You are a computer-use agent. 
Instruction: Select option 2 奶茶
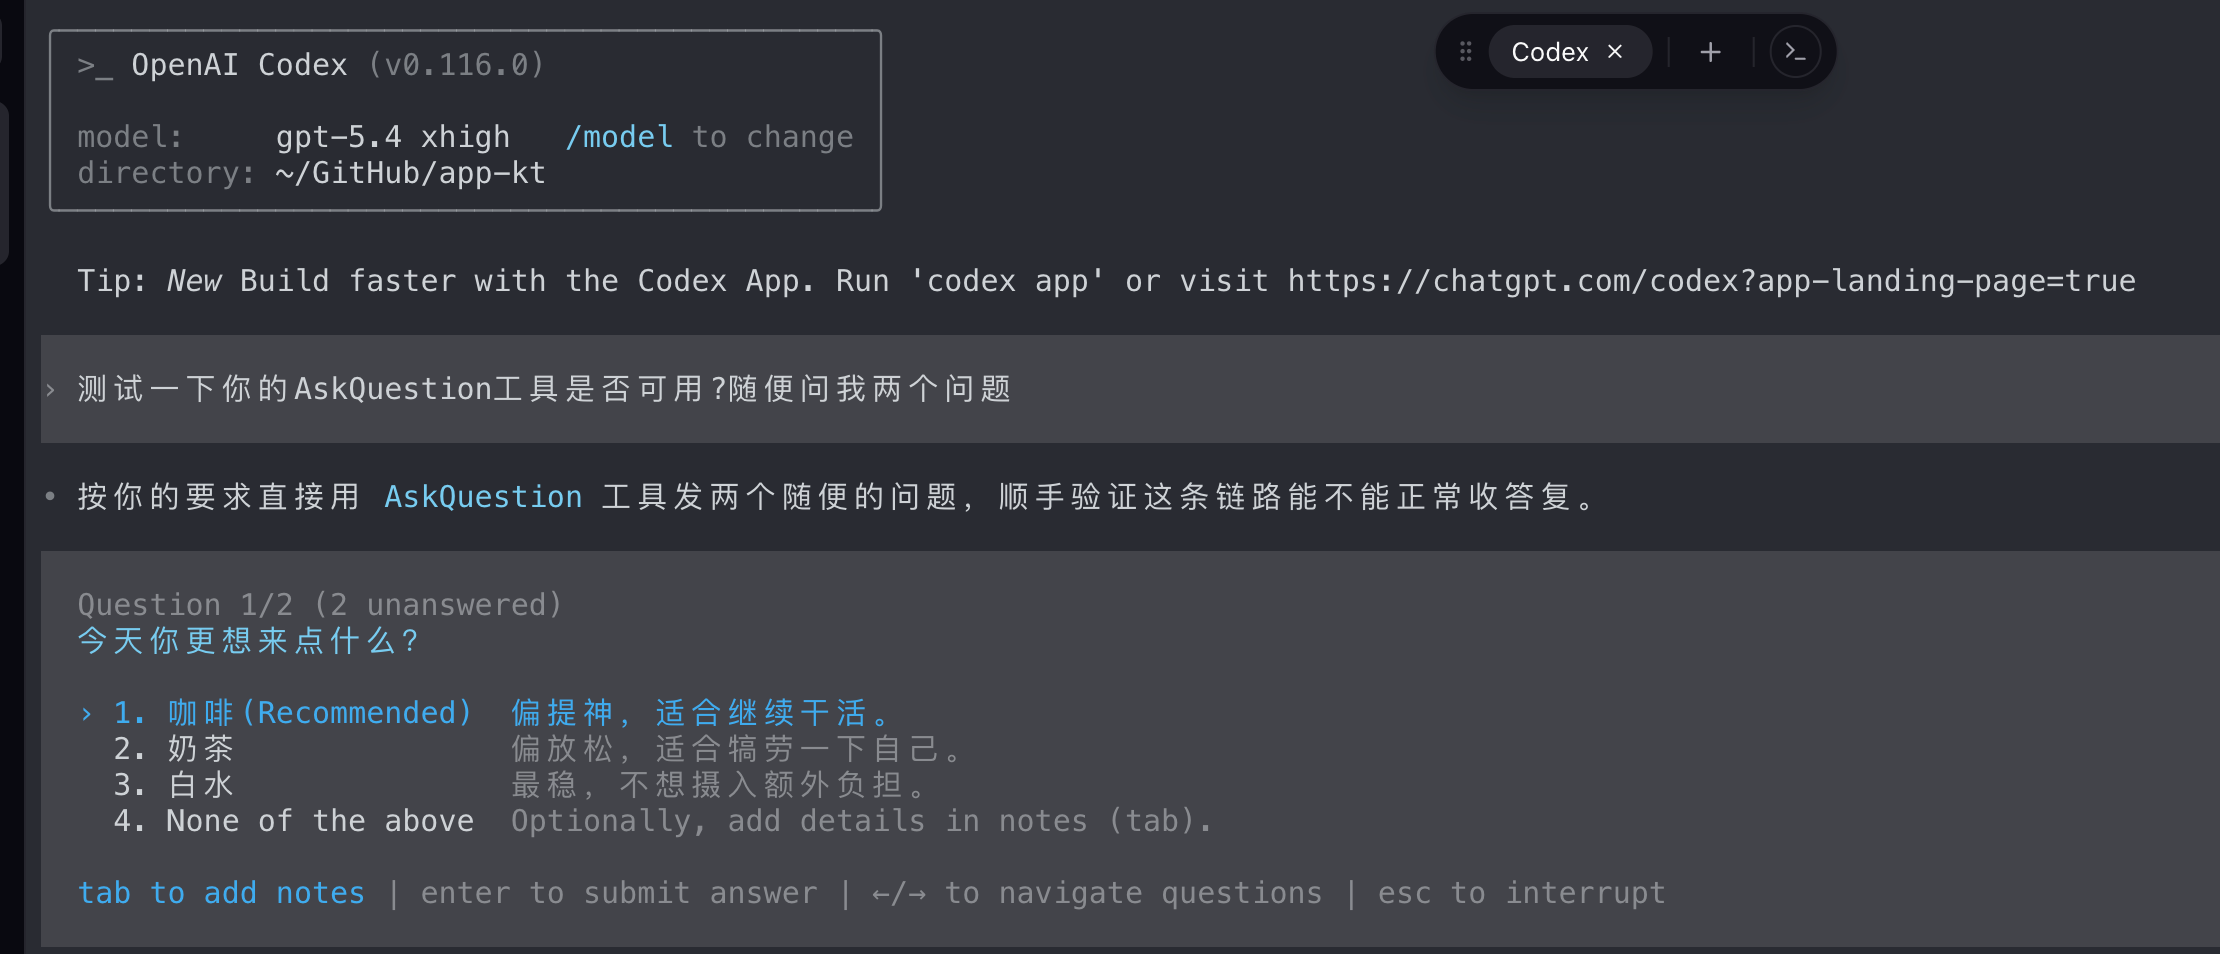pos(173,749)
